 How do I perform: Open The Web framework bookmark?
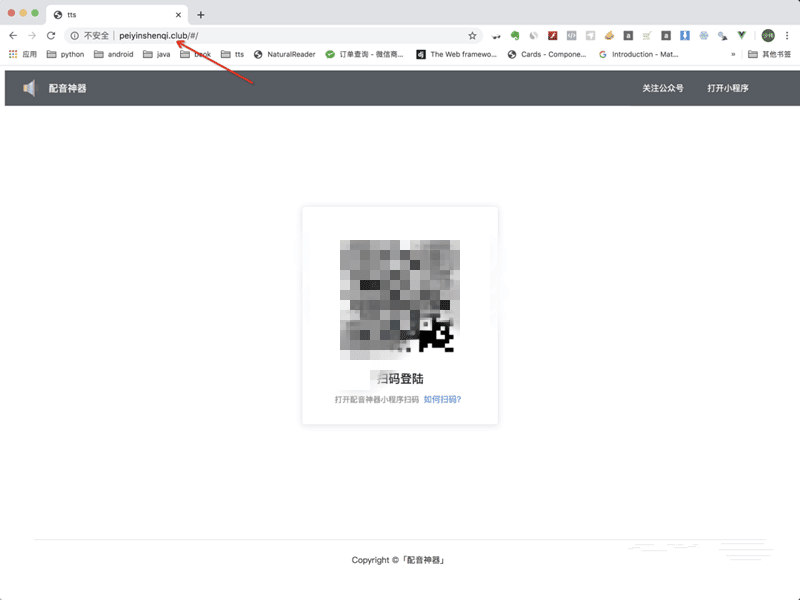(457, 54)
